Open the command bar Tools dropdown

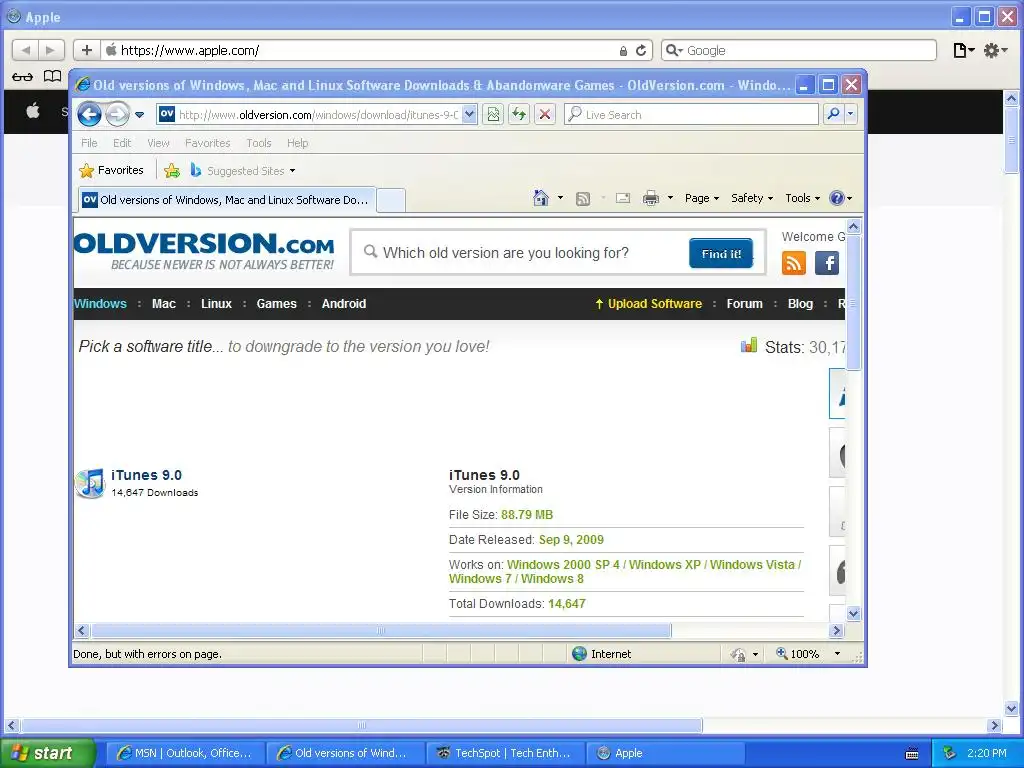[802, 198]
